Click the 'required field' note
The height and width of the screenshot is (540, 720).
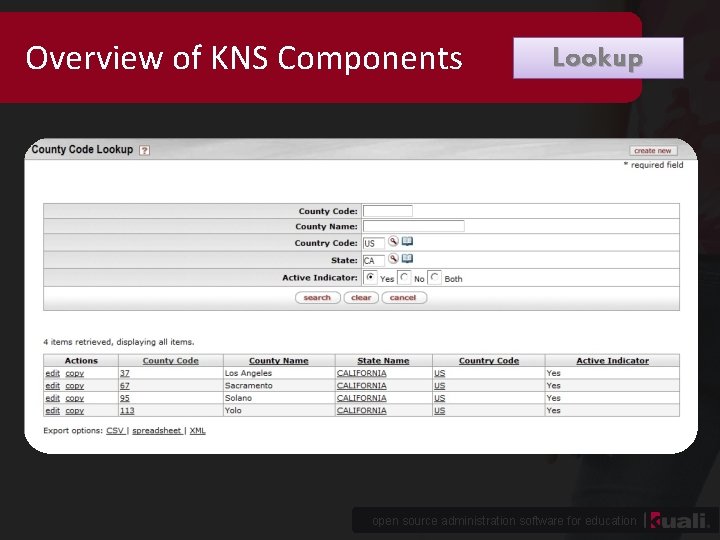(x=653, y=165)
